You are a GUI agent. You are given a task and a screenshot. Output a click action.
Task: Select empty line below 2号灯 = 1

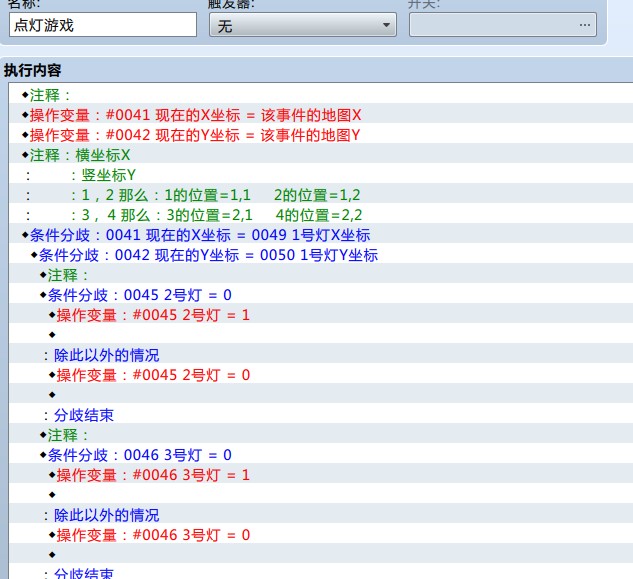tap(321, 335)
